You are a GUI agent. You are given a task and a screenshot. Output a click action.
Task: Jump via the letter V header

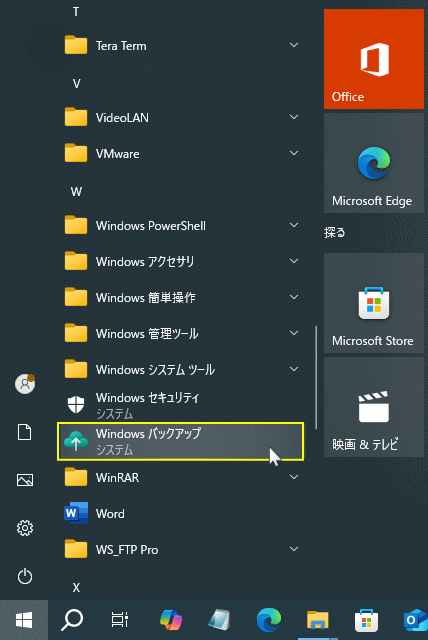tap(76, 84)
